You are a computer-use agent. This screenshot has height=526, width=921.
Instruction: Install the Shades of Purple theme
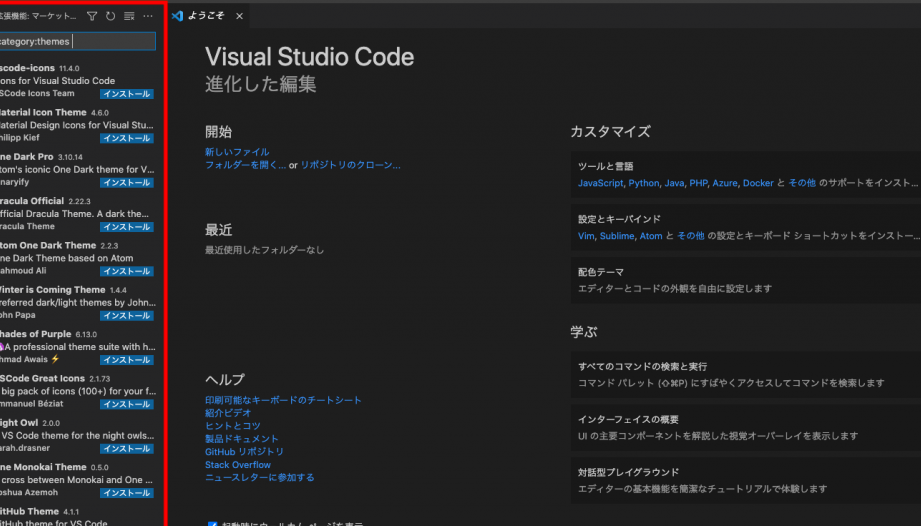pos(127,360)
